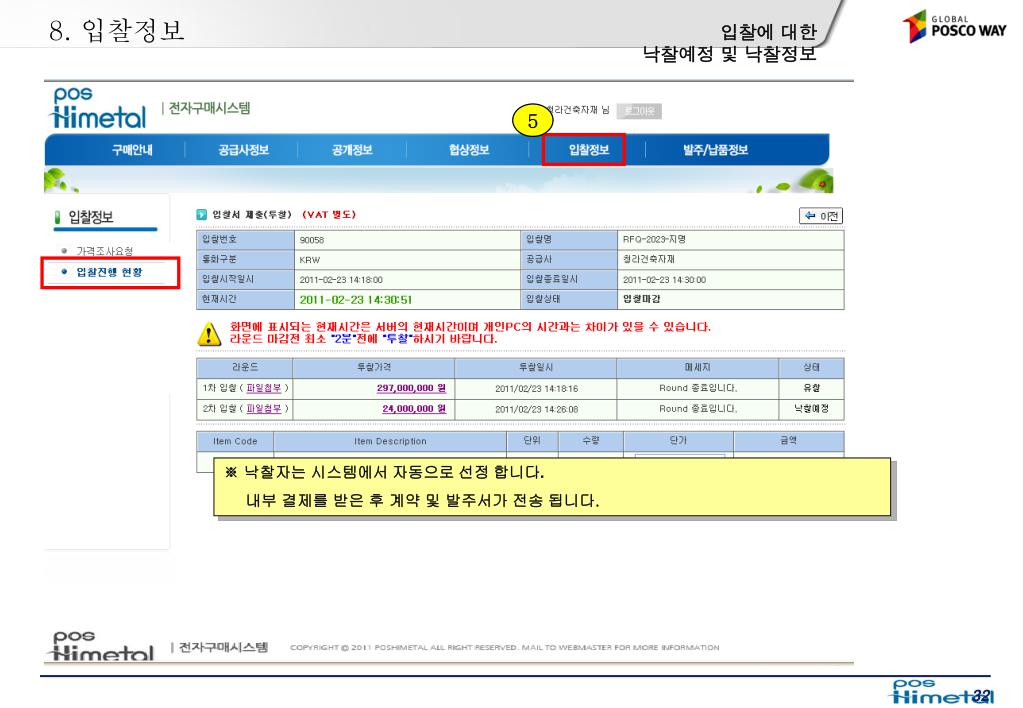The width and height of the screenshot is (1023, 708).
Task: Open the 구매안내 menu
Action: pos(132,150)
